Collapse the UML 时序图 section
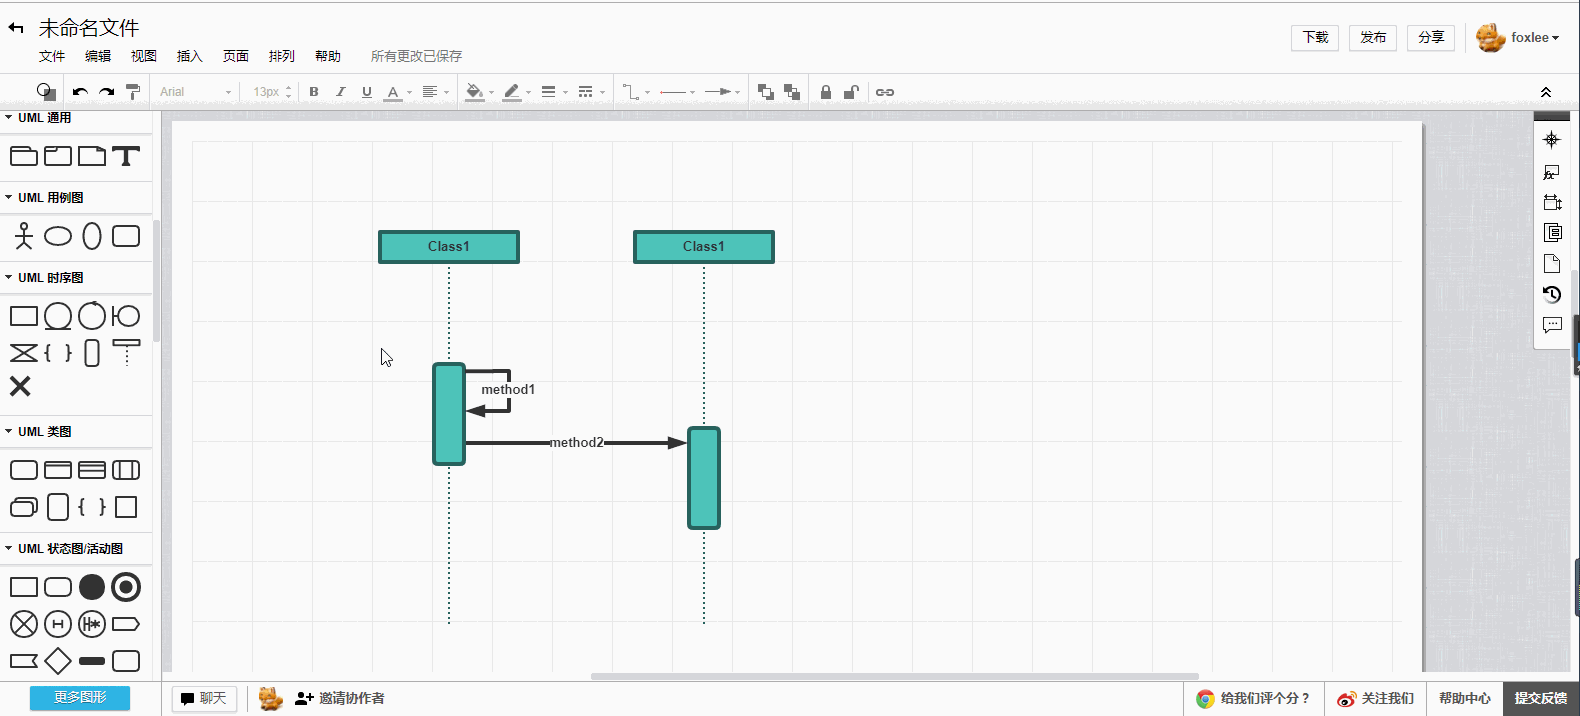Viewport: 1580px width, 716px height. [x=43, y=278]
